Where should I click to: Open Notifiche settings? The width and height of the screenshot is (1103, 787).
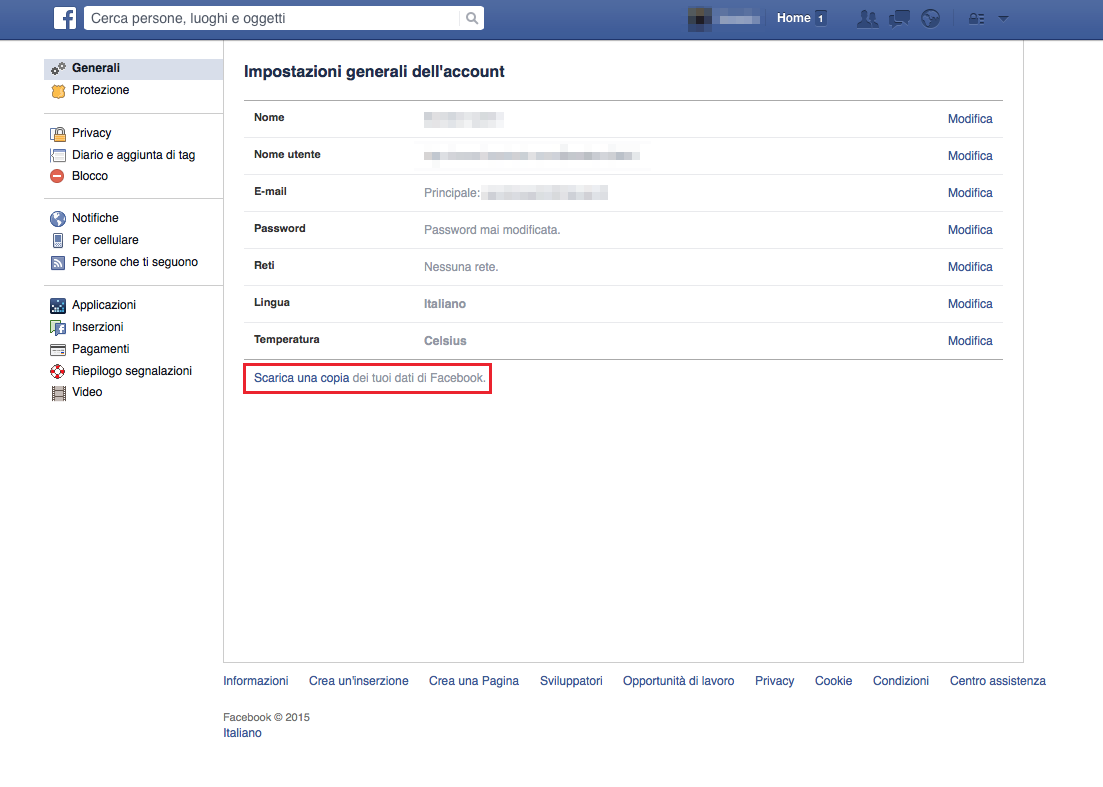(95, 218)
